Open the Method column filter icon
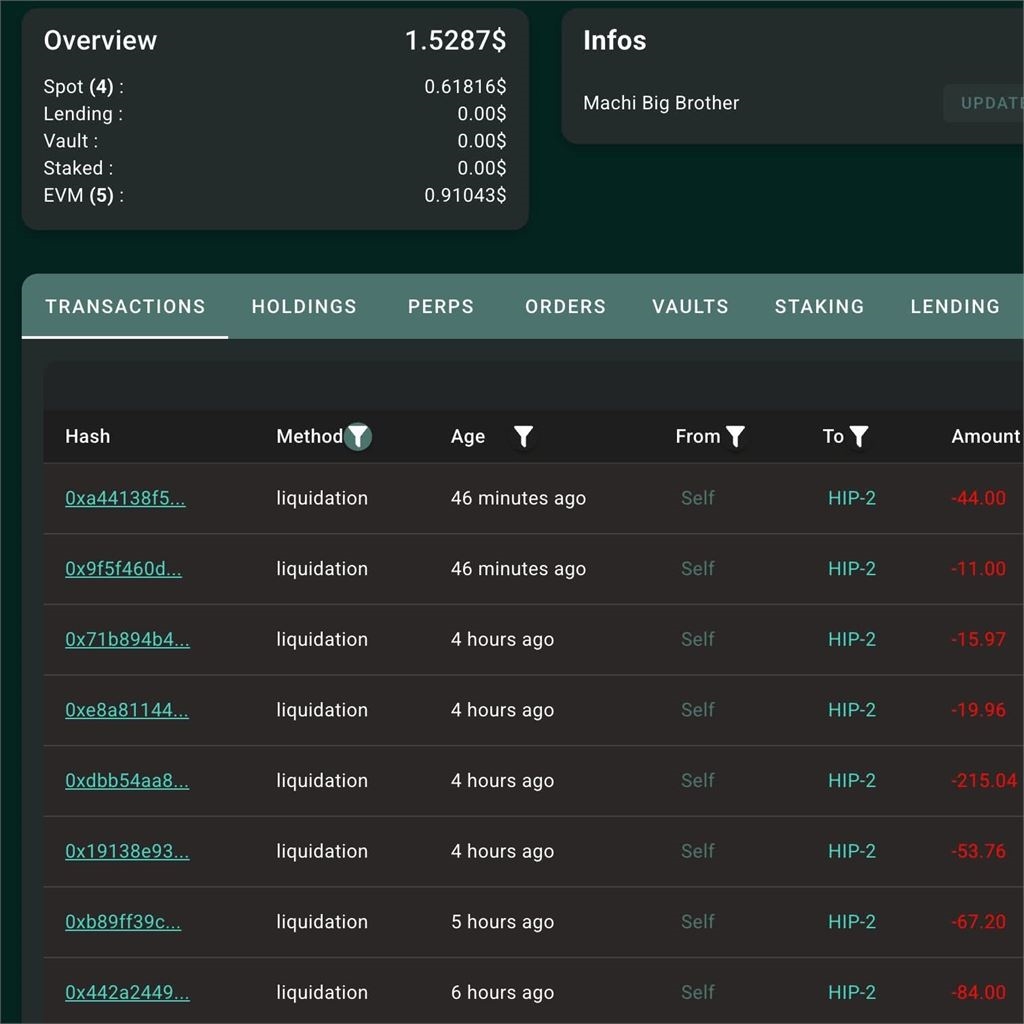 click(x=358, y=436)
